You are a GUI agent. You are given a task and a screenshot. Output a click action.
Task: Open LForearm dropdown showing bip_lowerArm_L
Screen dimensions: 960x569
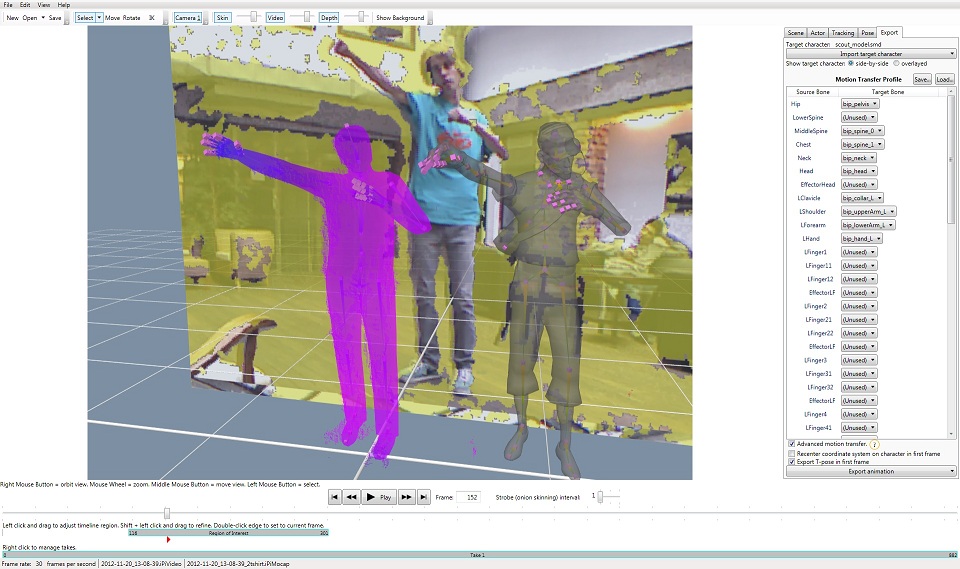click(x=868, y=225)
